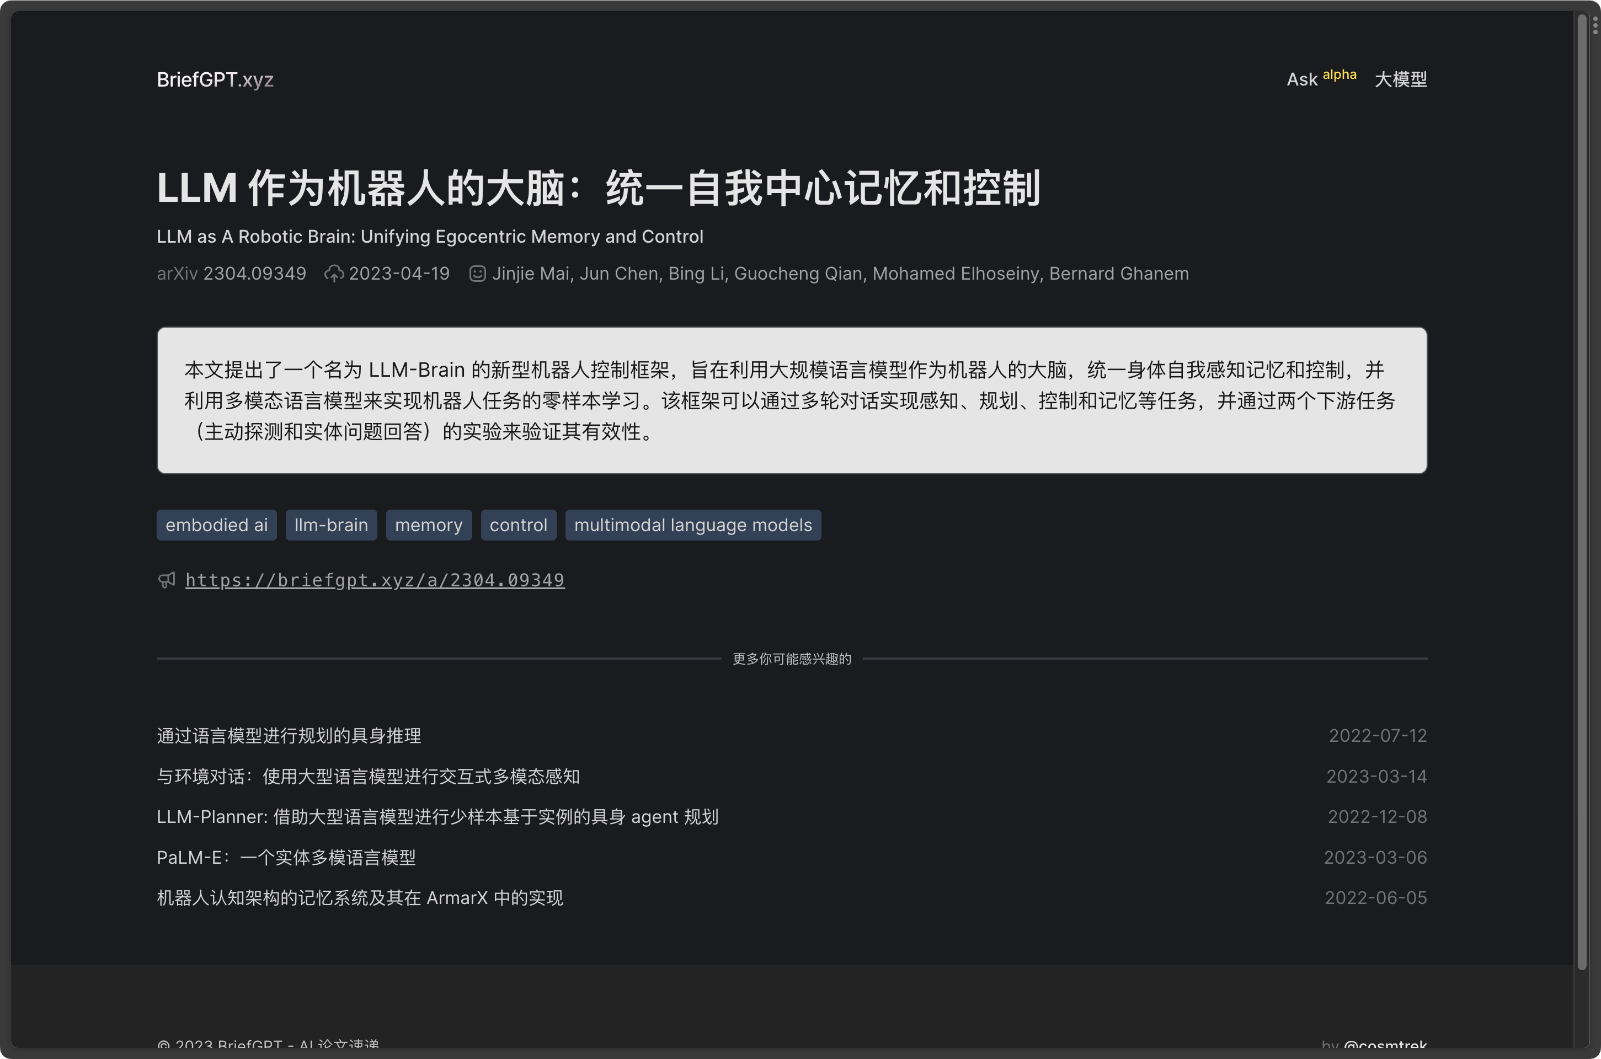The height and width of the screenshot is (1059, 1601).
Task: Click the BriefGPT.xyz logo
Action: pyautogui.click(x=215, y=80)
